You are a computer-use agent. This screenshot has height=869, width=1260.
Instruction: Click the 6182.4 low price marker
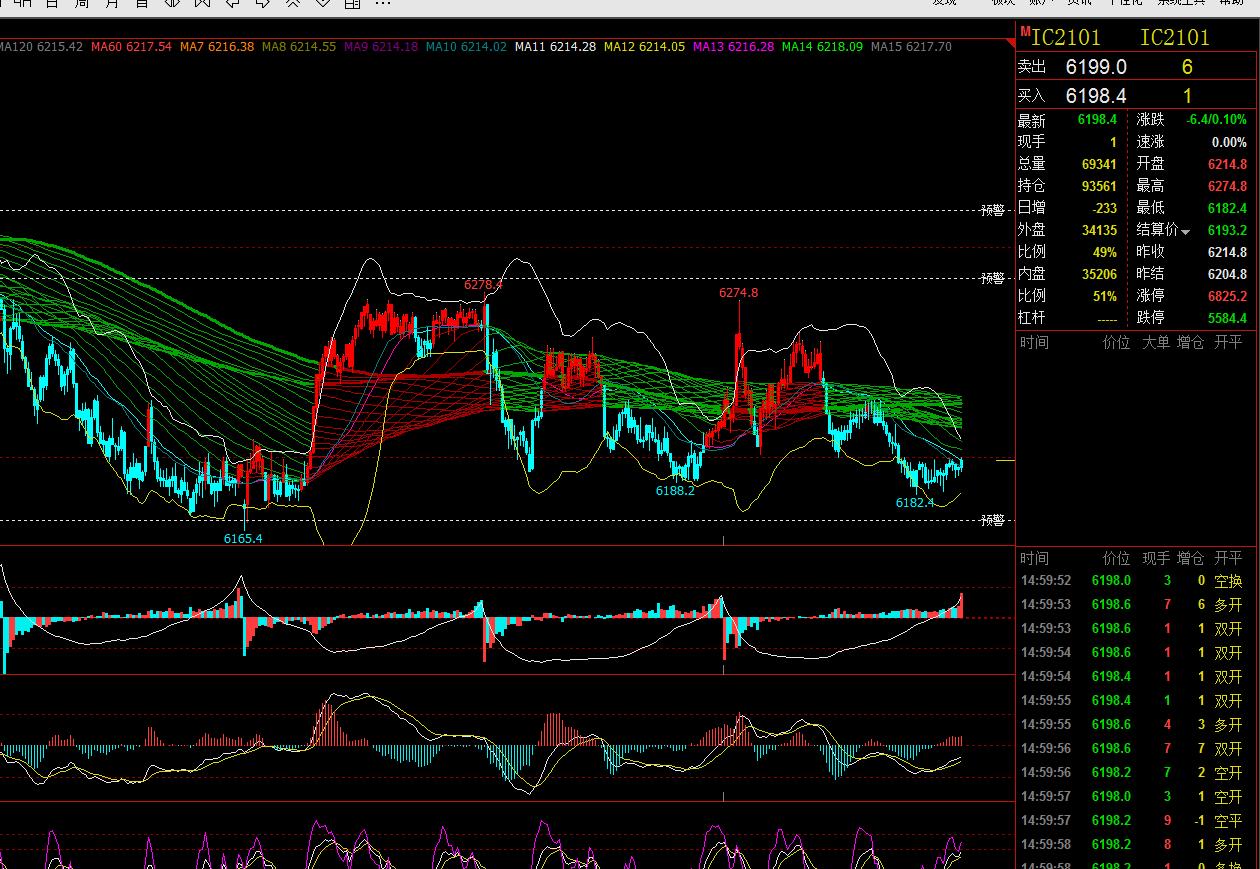(x=915, y=503)
